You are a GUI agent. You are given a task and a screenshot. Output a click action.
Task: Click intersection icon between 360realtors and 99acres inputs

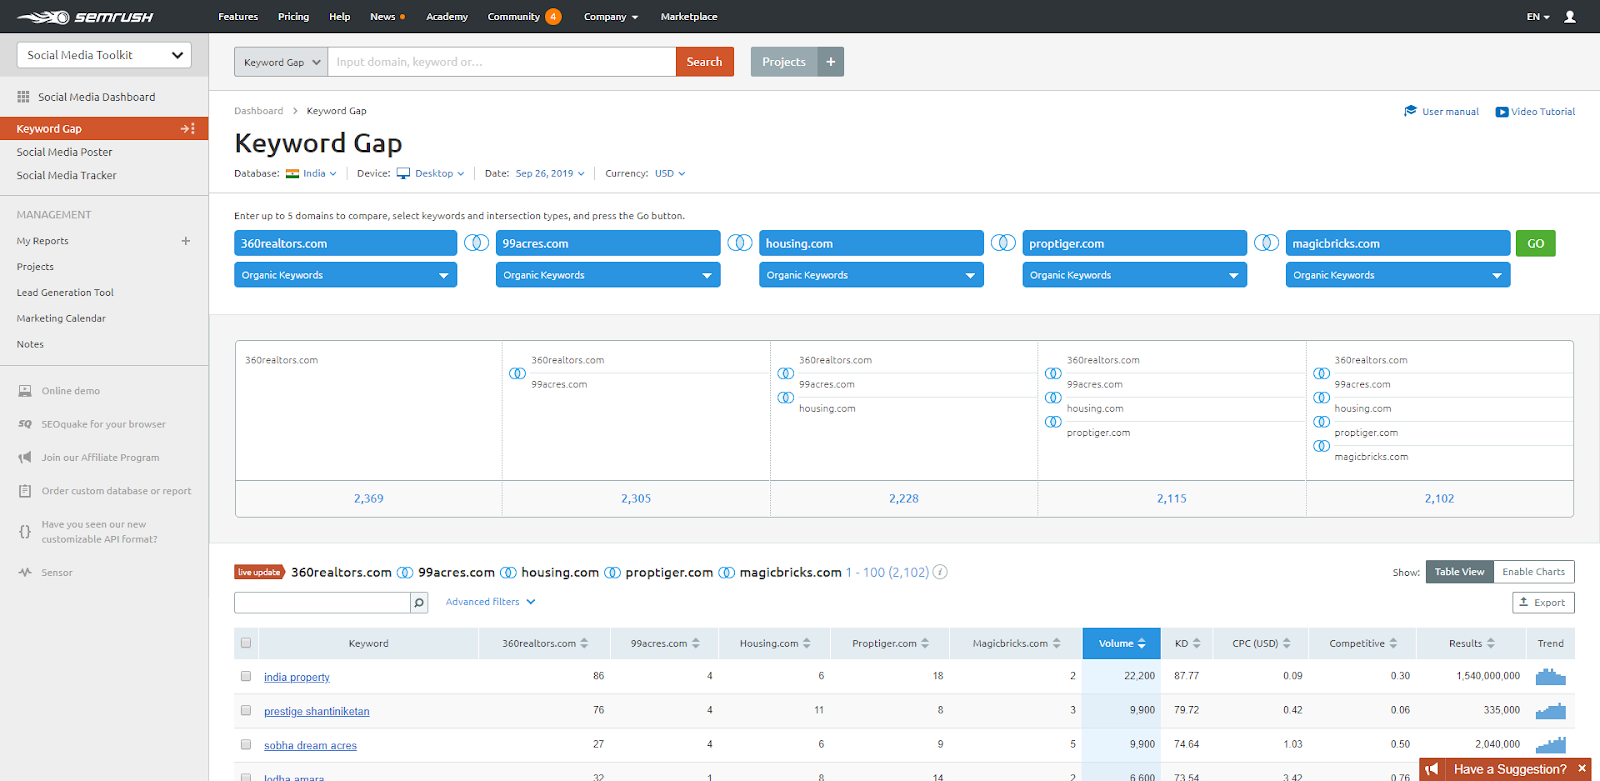click(477, 243)
